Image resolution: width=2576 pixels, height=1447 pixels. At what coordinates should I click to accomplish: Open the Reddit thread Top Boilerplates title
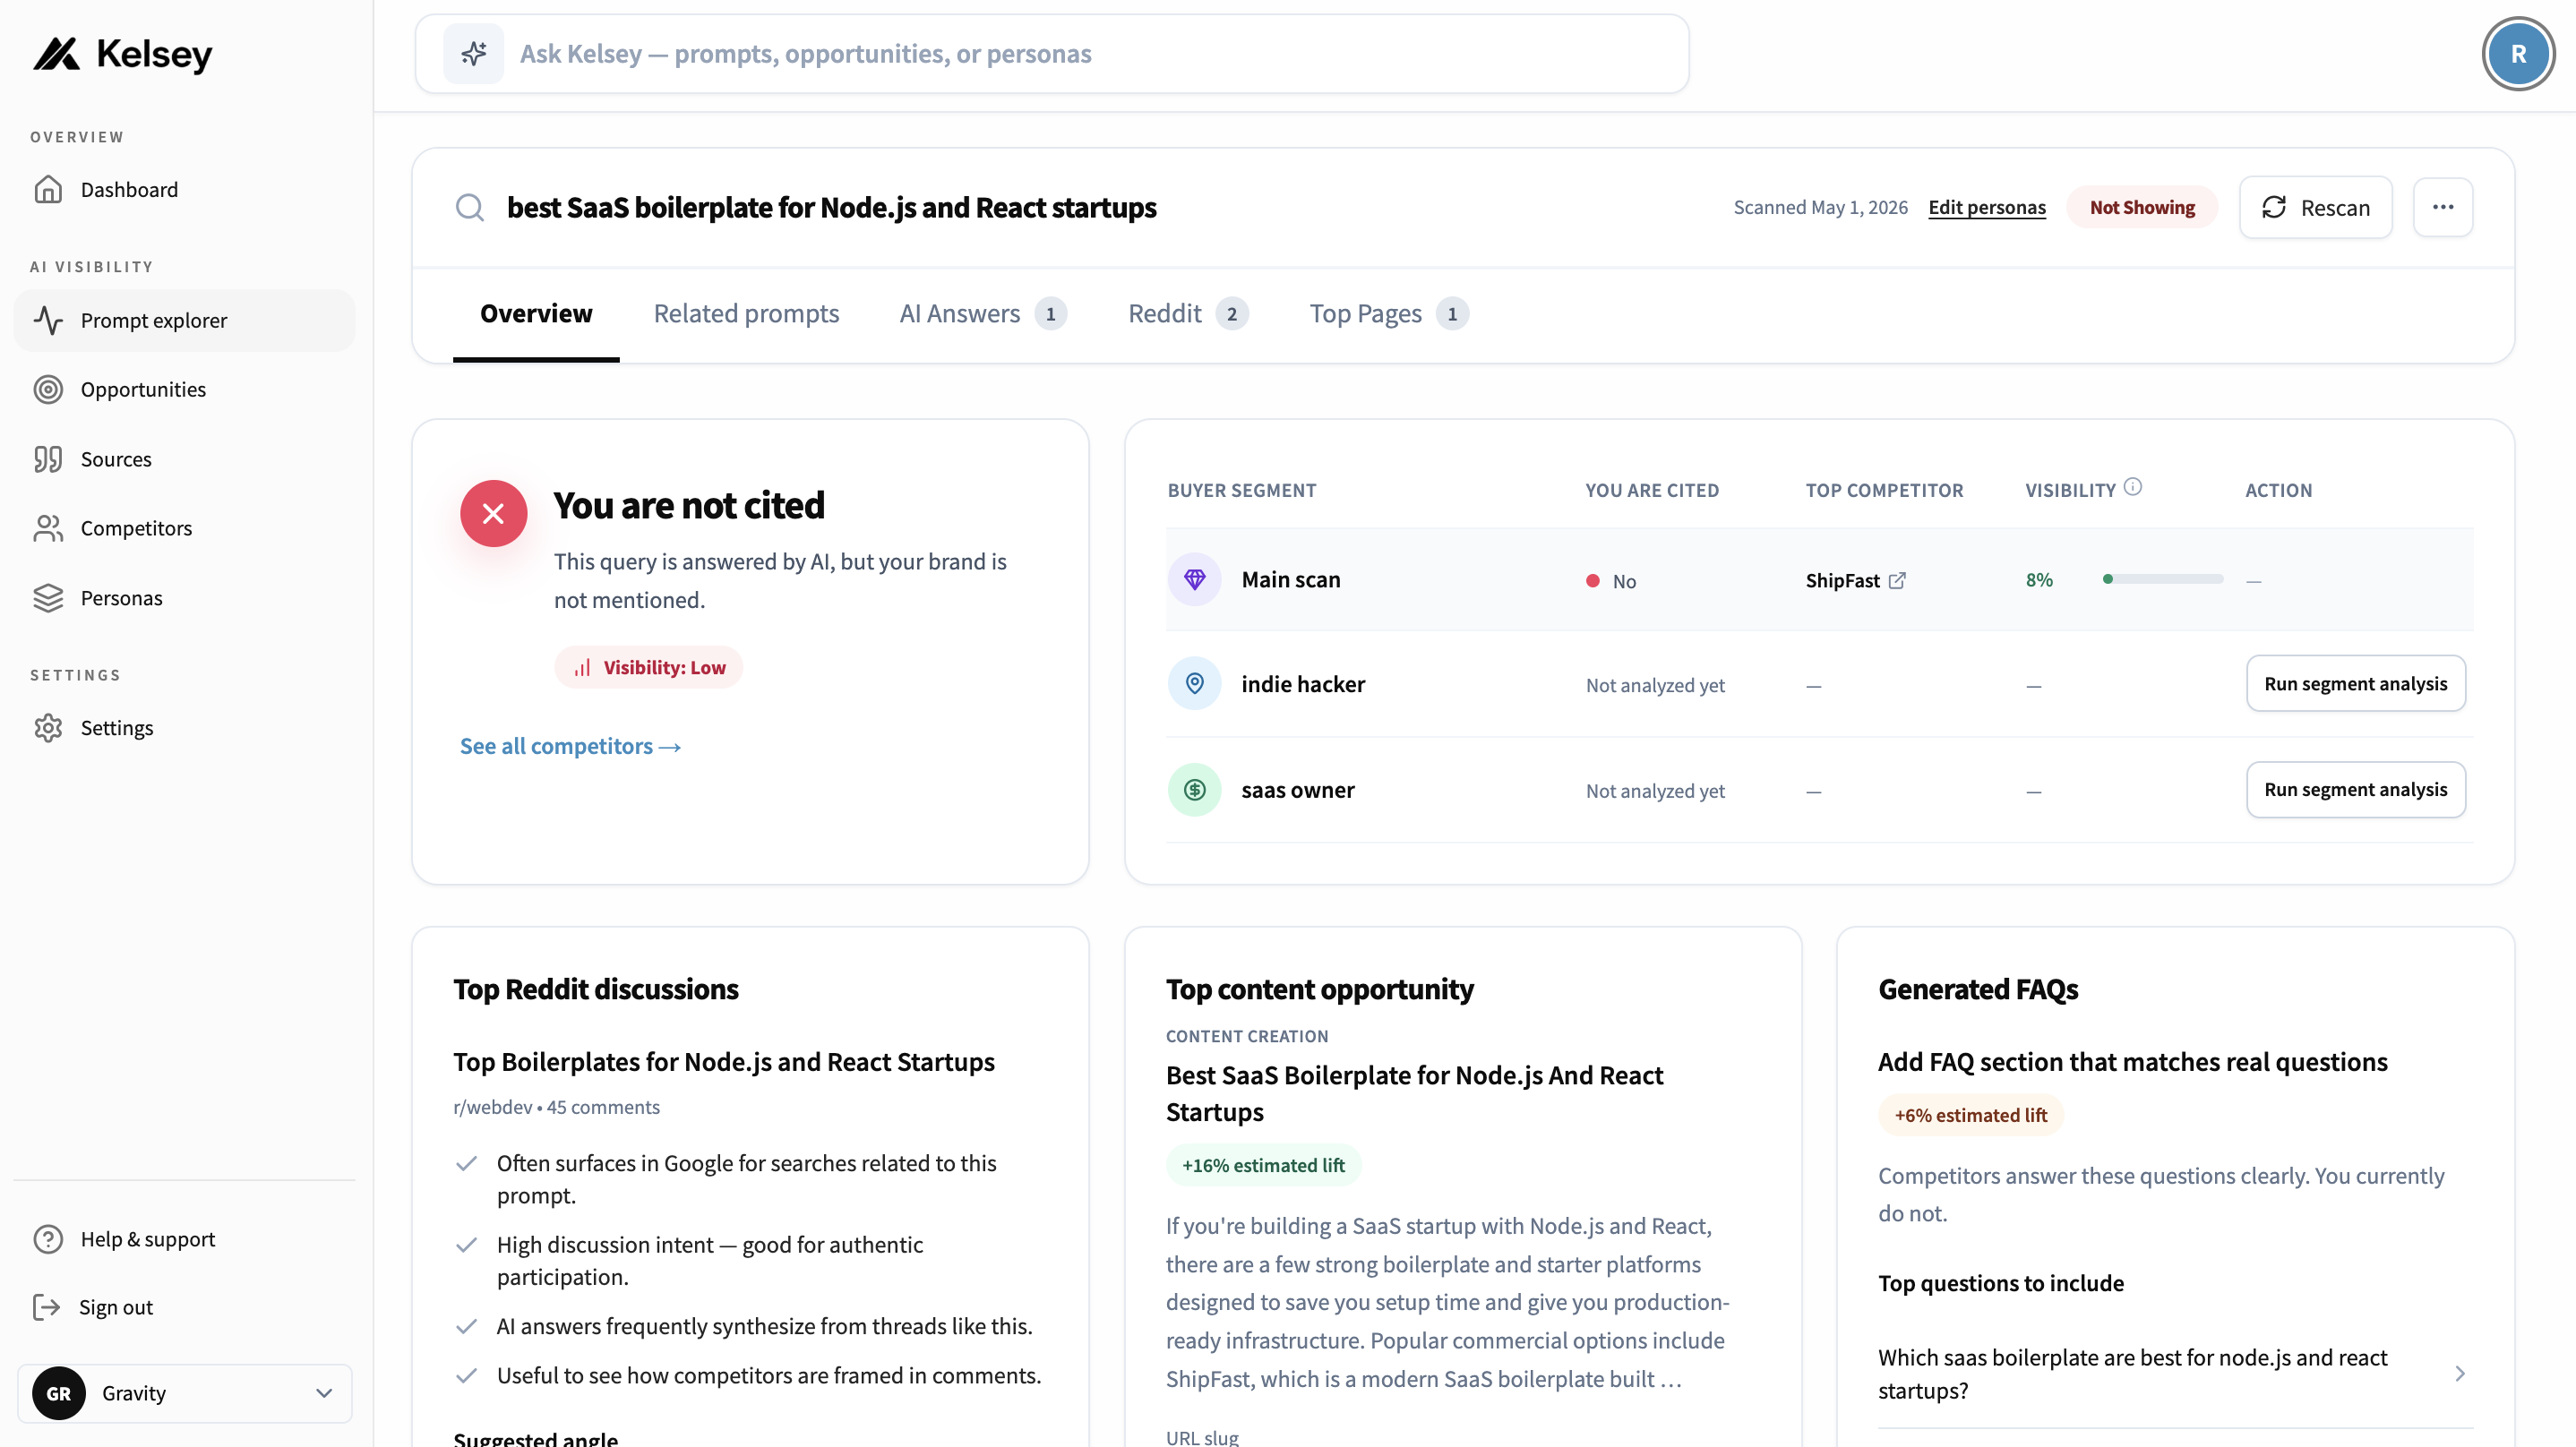click(723, 1062)
